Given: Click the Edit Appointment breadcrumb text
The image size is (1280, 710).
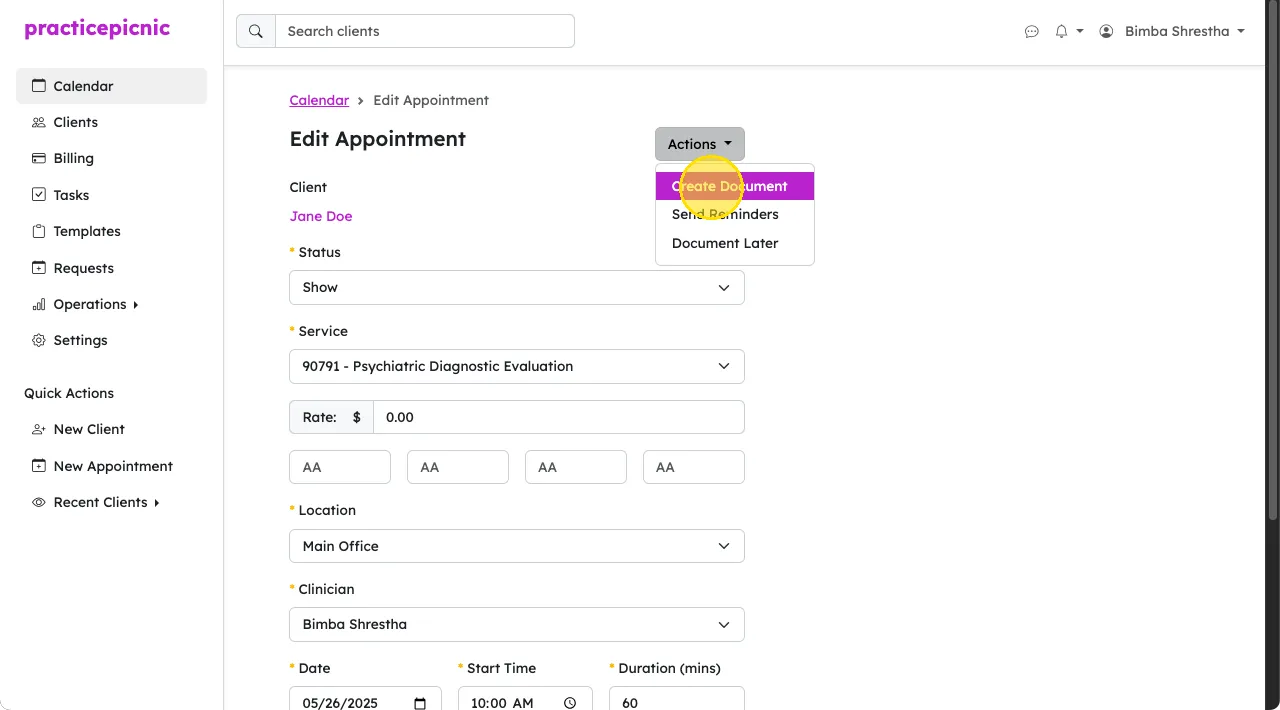Looking at the screenshot, I should (x=431, y=100).
